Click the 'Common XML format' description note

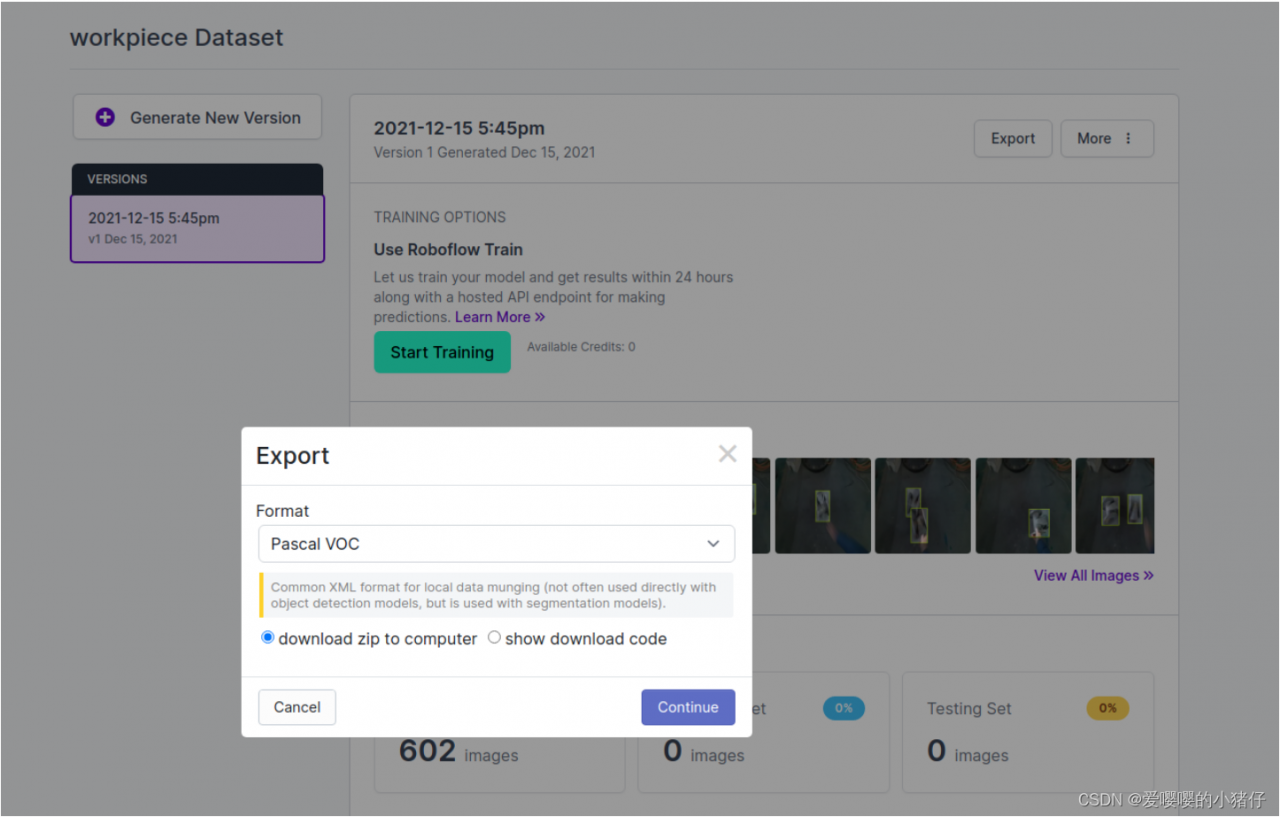click(496, 595)
